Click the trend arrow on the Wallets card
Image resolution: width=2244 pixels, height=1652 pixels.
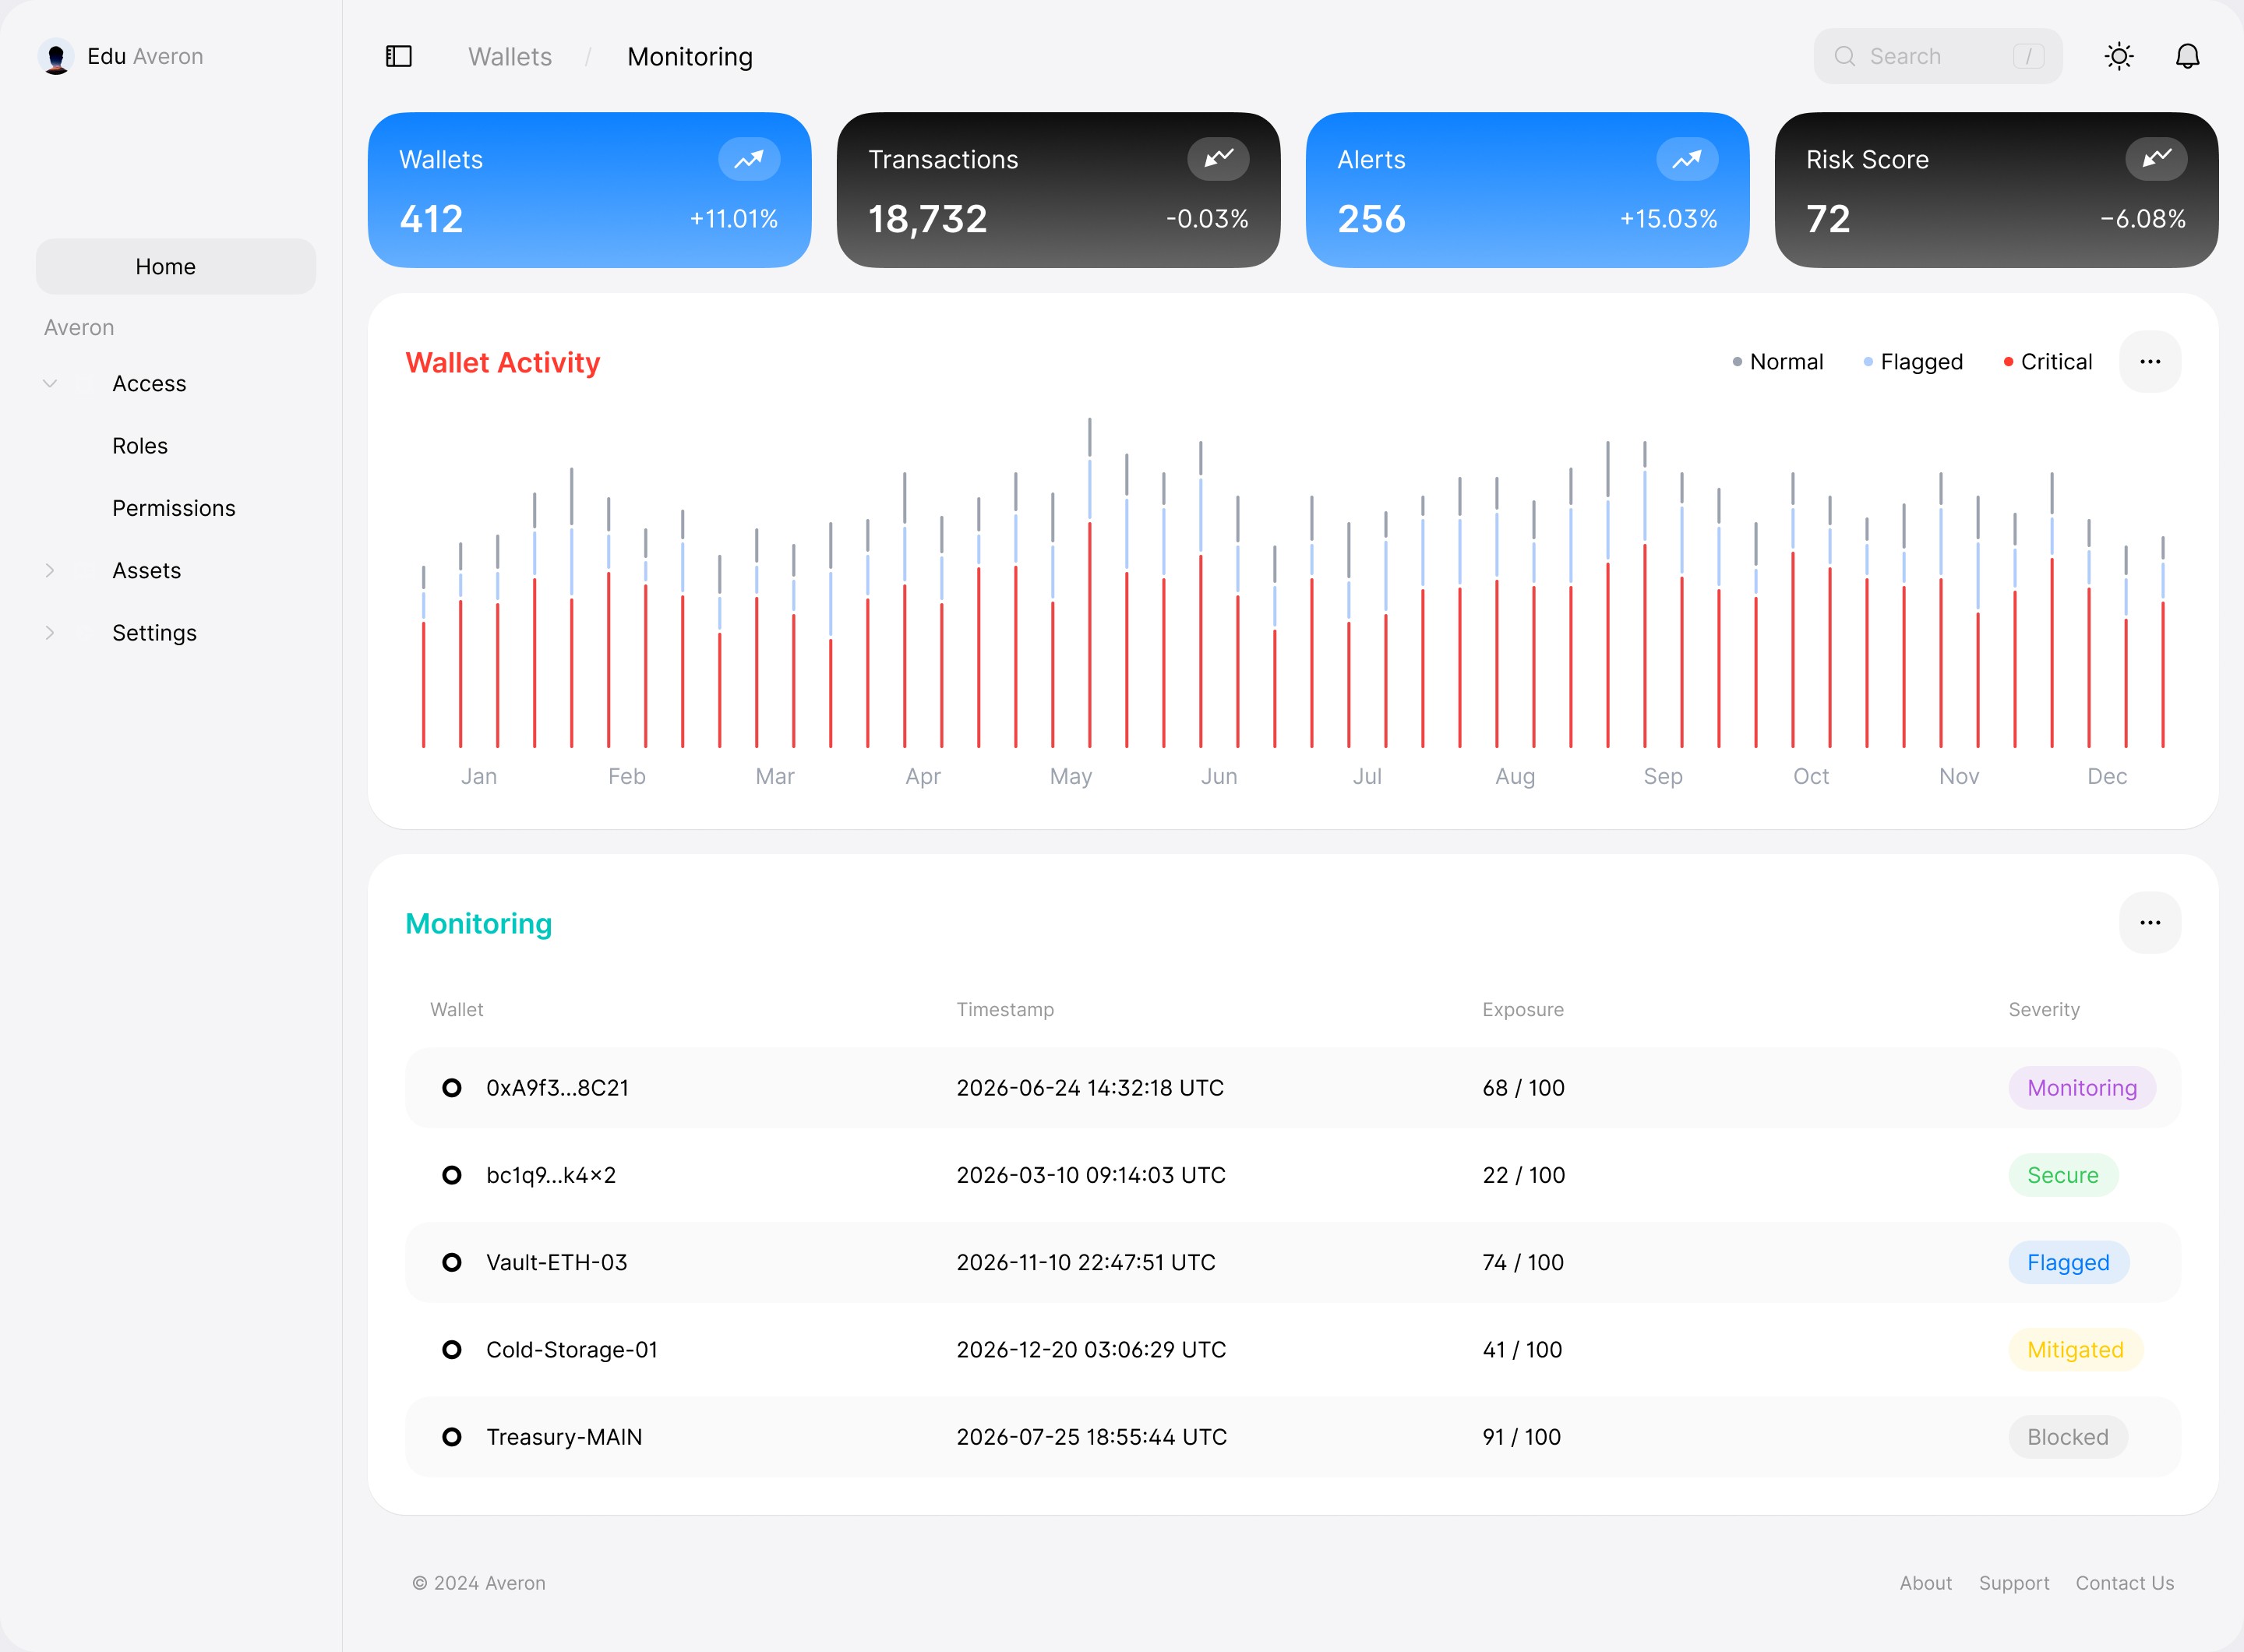[x=750, y=158]
